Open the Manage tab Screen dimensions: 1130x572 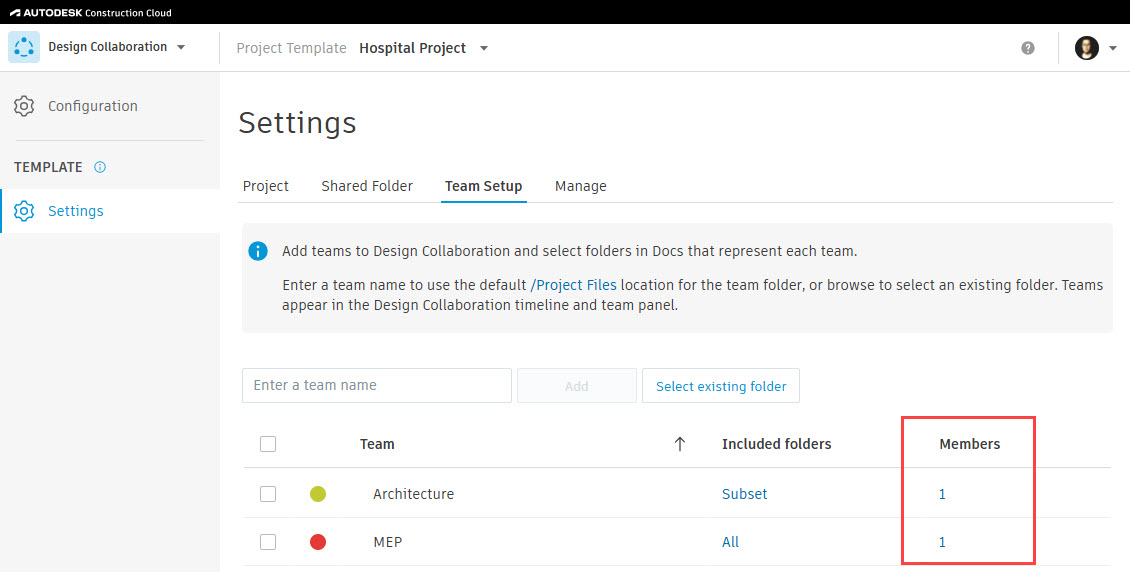pyautogui.click(x=580, y=186)
